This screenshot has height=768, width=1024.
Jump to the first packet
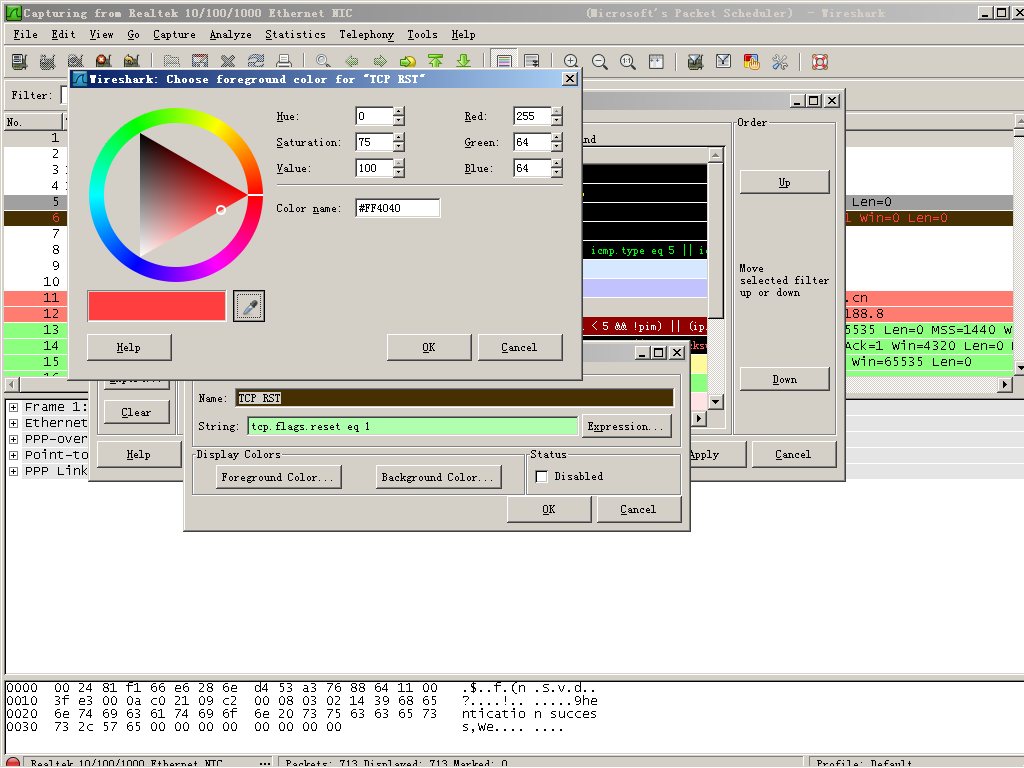[x=436, y=61]
